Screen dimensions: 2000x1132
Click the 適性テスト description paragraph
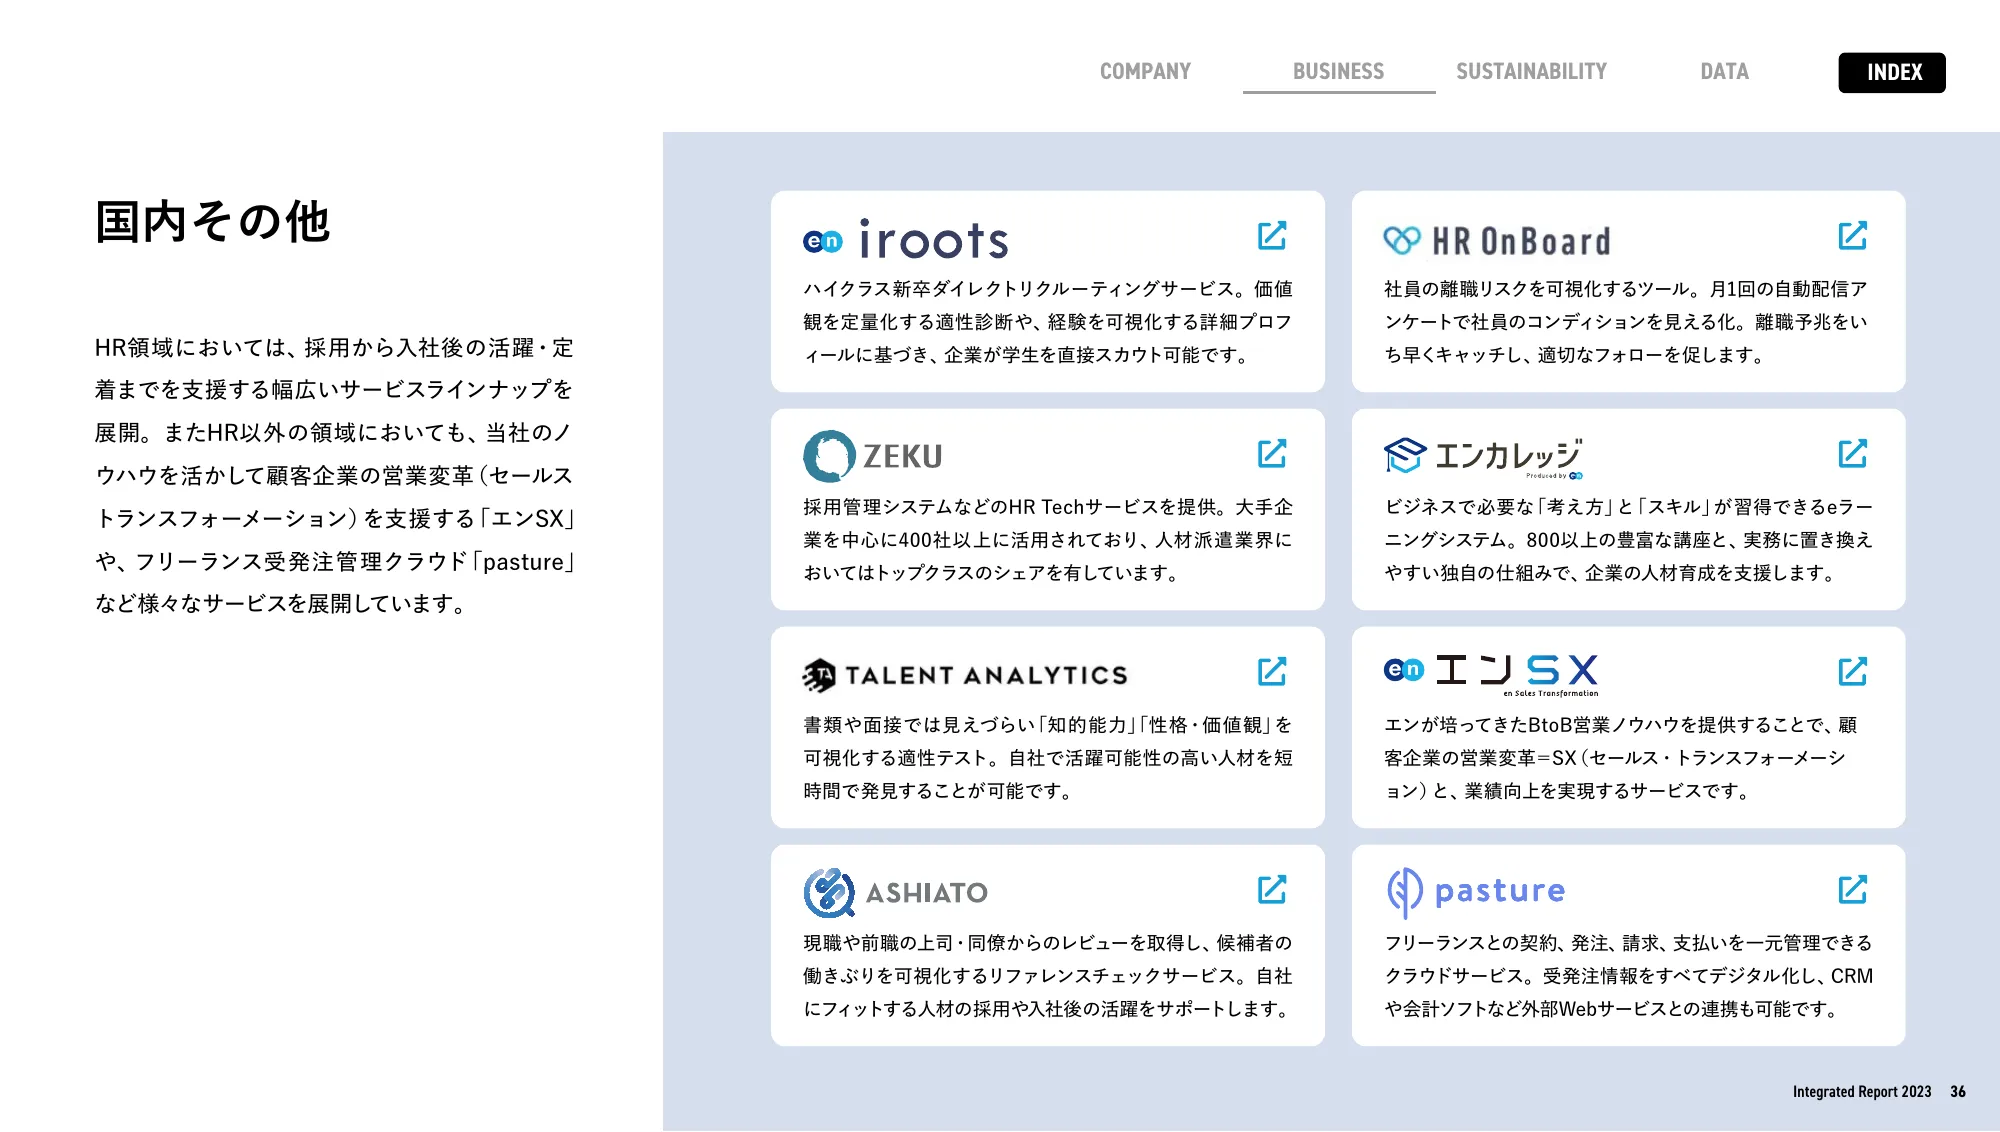pyautogui.click(x=1048, y=758)
